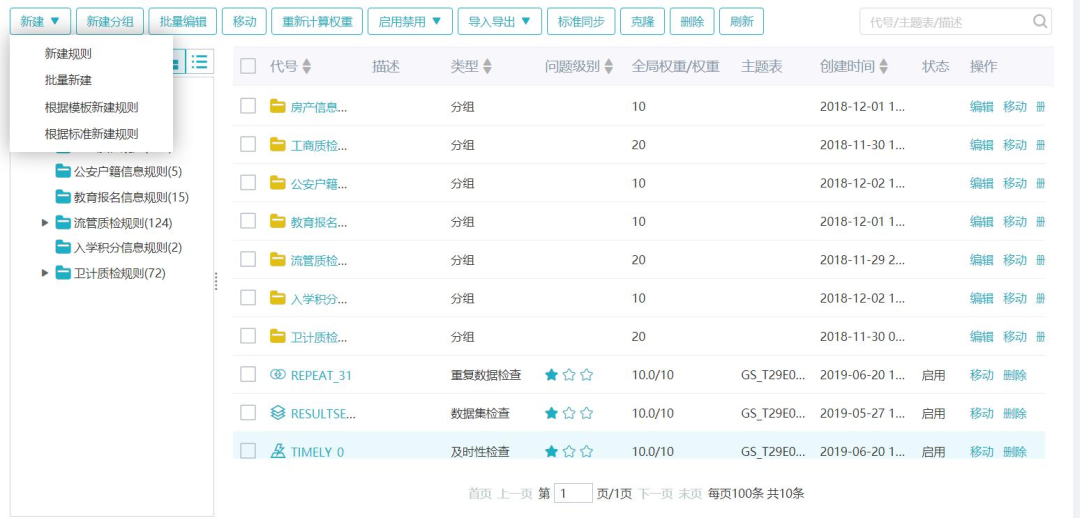Click the page number input field
The image size is (1080, 518).
tap(574, 493)
